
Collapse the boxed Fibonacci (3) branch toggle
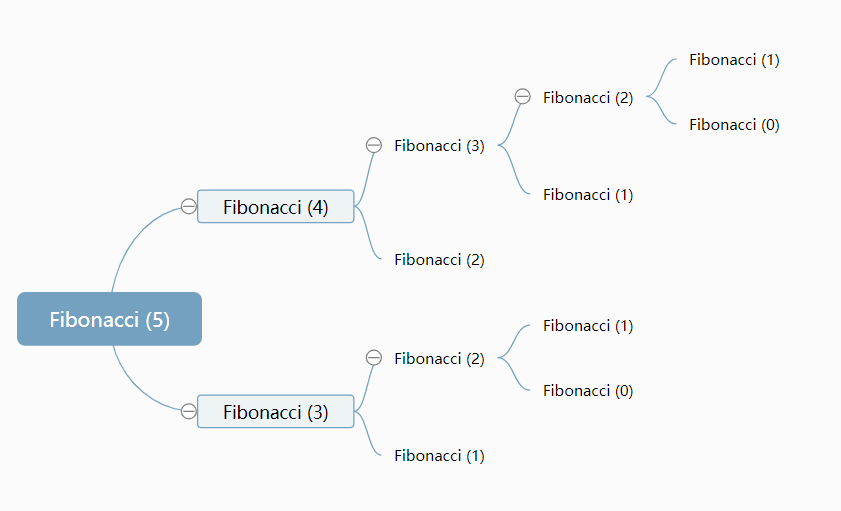point(189,411)
